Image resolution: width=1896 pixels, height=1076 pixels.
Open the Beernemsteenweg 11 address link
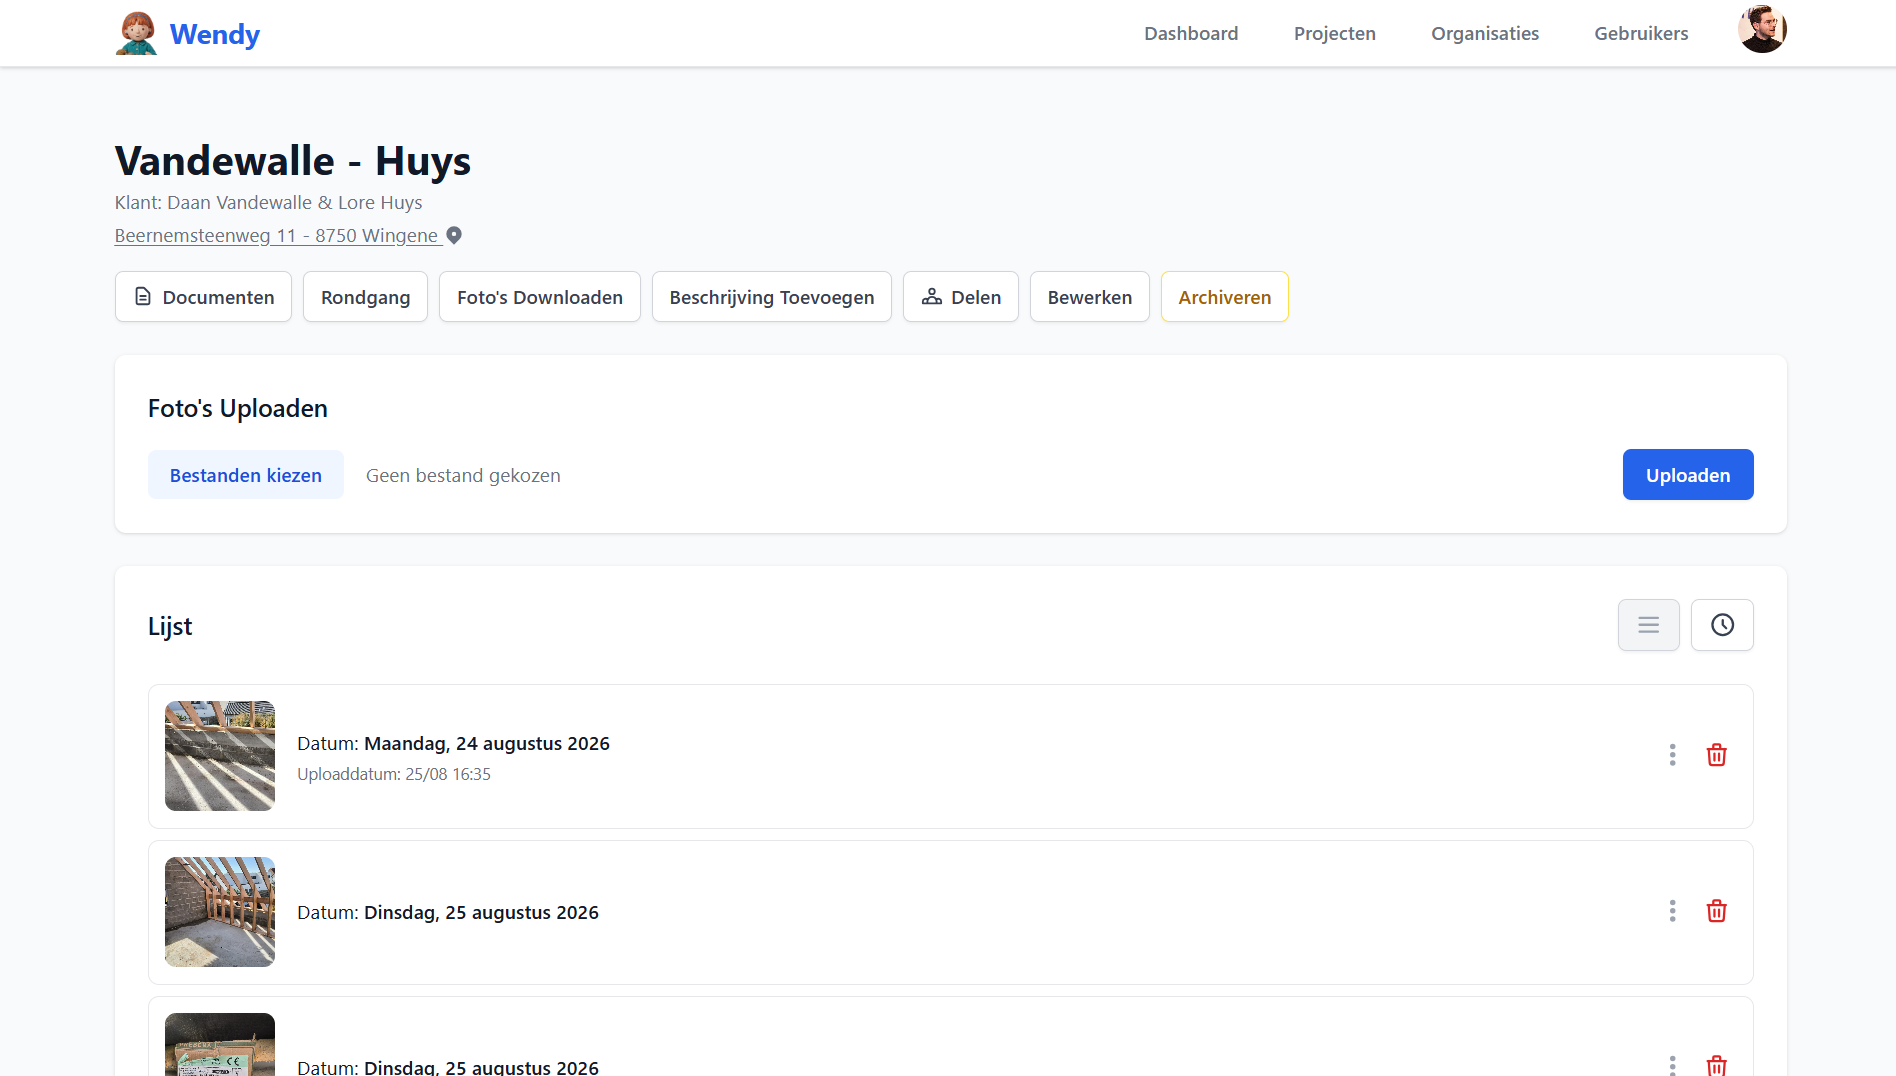click(278, 236)
